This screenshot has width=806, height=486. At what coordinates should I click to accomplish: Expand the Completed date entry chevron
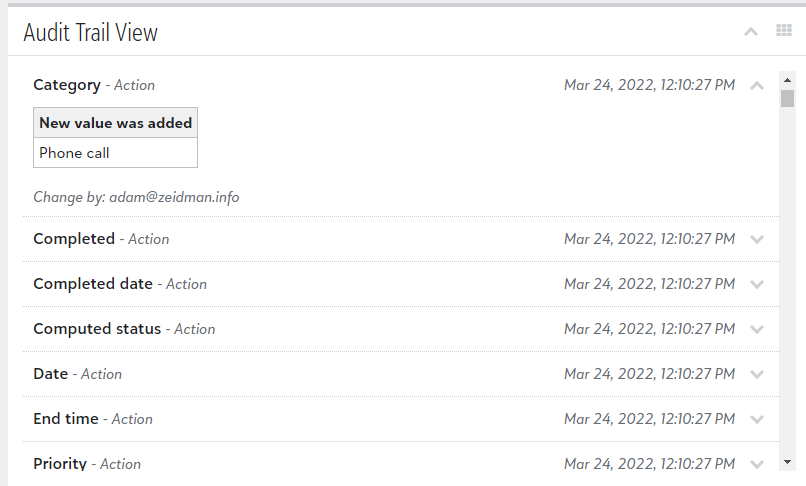757,284
